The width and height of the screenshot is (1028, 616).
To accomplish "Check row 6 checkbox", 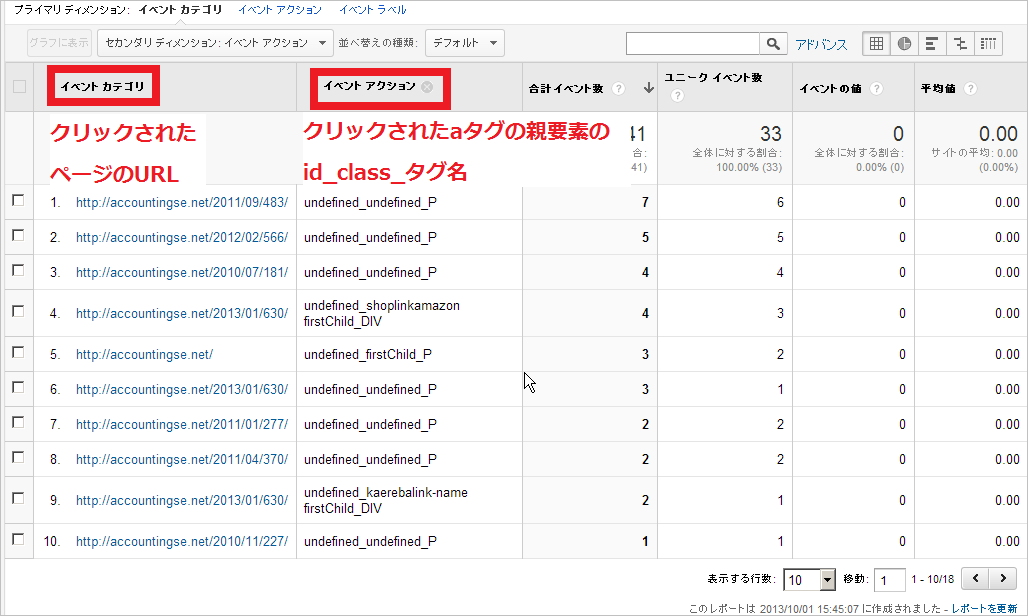I will click(x=18, y=387).
